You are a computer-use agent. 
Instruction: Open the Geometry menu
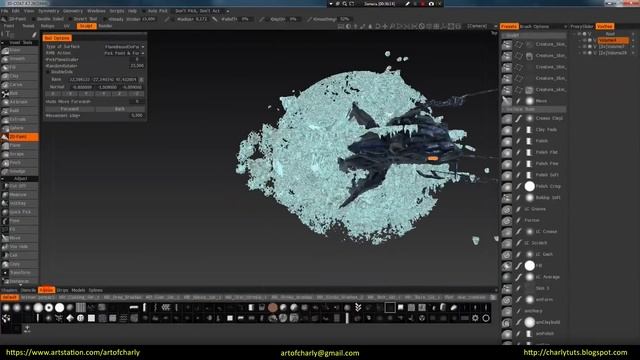(x=73, y=11)
